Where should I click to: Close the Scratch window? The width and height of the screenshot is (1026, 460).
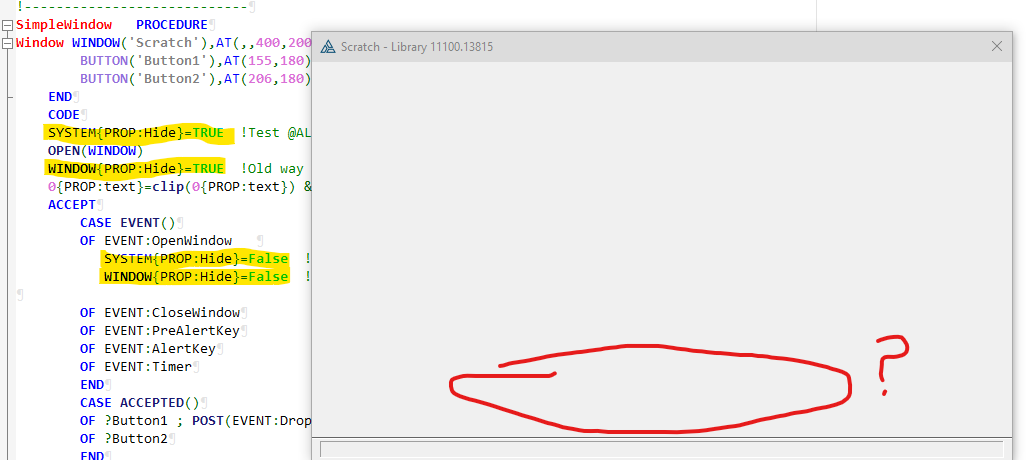click(996, 46)
